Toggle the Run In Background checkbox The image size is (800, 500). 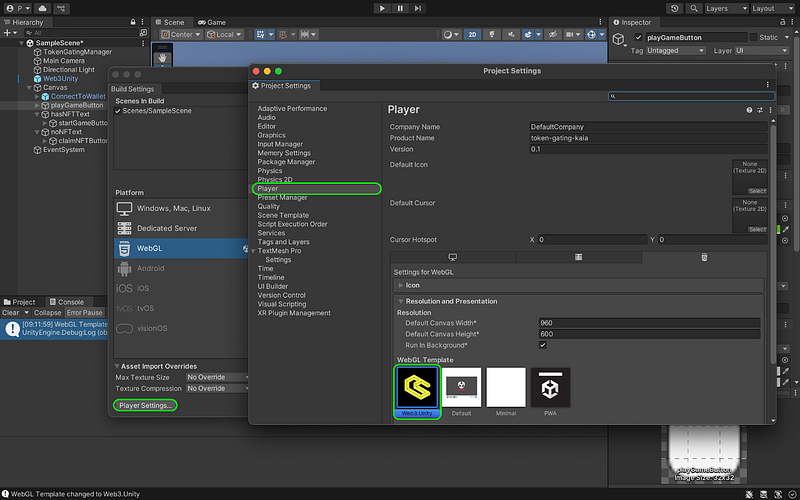pyautogui.click(x=543, y=345)
